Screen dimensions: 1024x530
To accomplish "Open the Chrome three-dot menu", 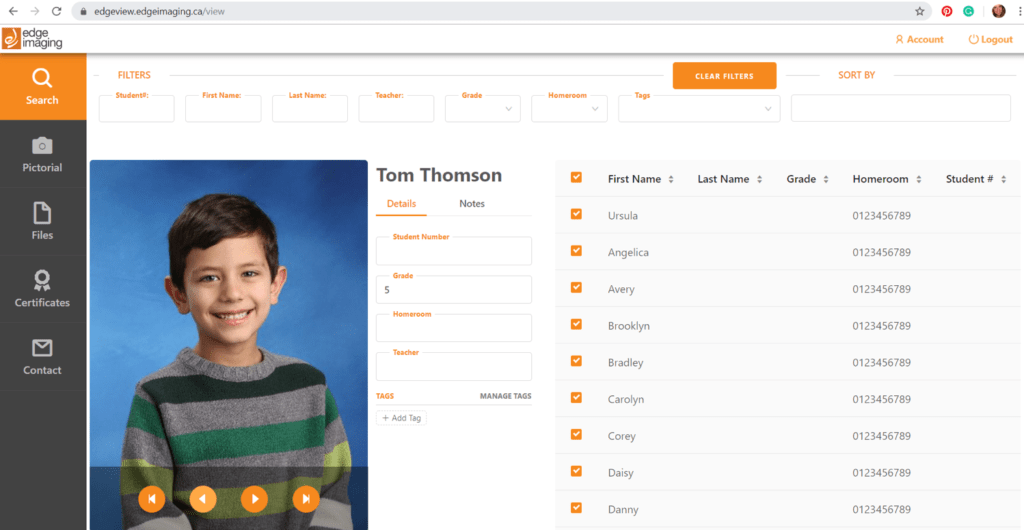I will [1019, 11].
